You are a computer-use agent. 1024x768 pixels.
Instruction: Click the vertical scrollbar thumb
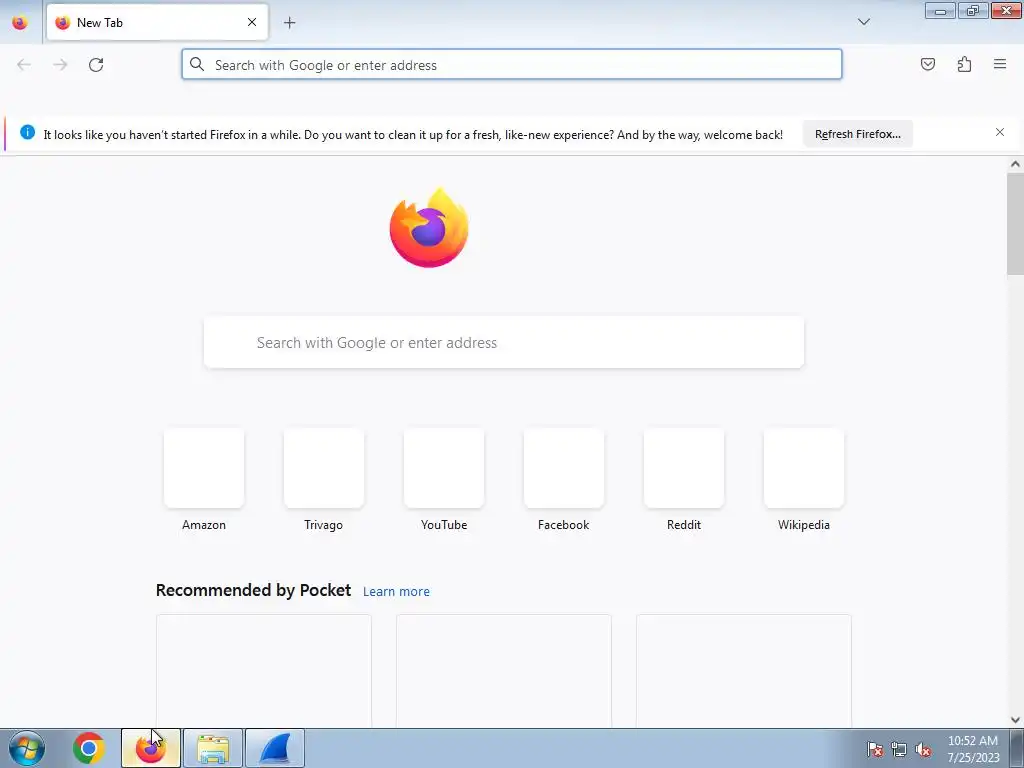1015,224
